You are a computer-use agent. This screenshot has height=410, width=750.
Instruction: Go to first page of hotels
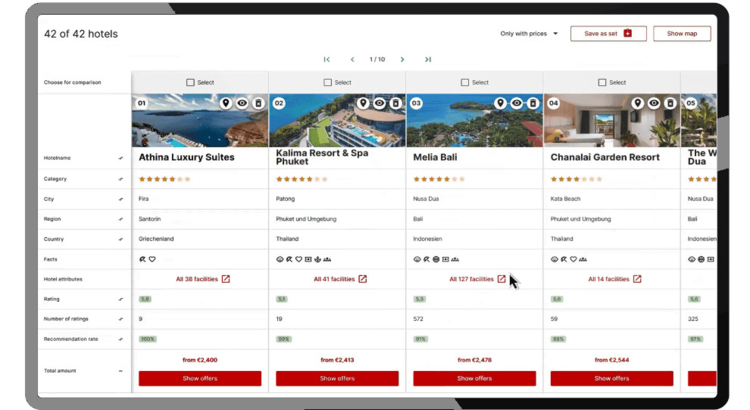pyautogui.click(x=327, y=59)
